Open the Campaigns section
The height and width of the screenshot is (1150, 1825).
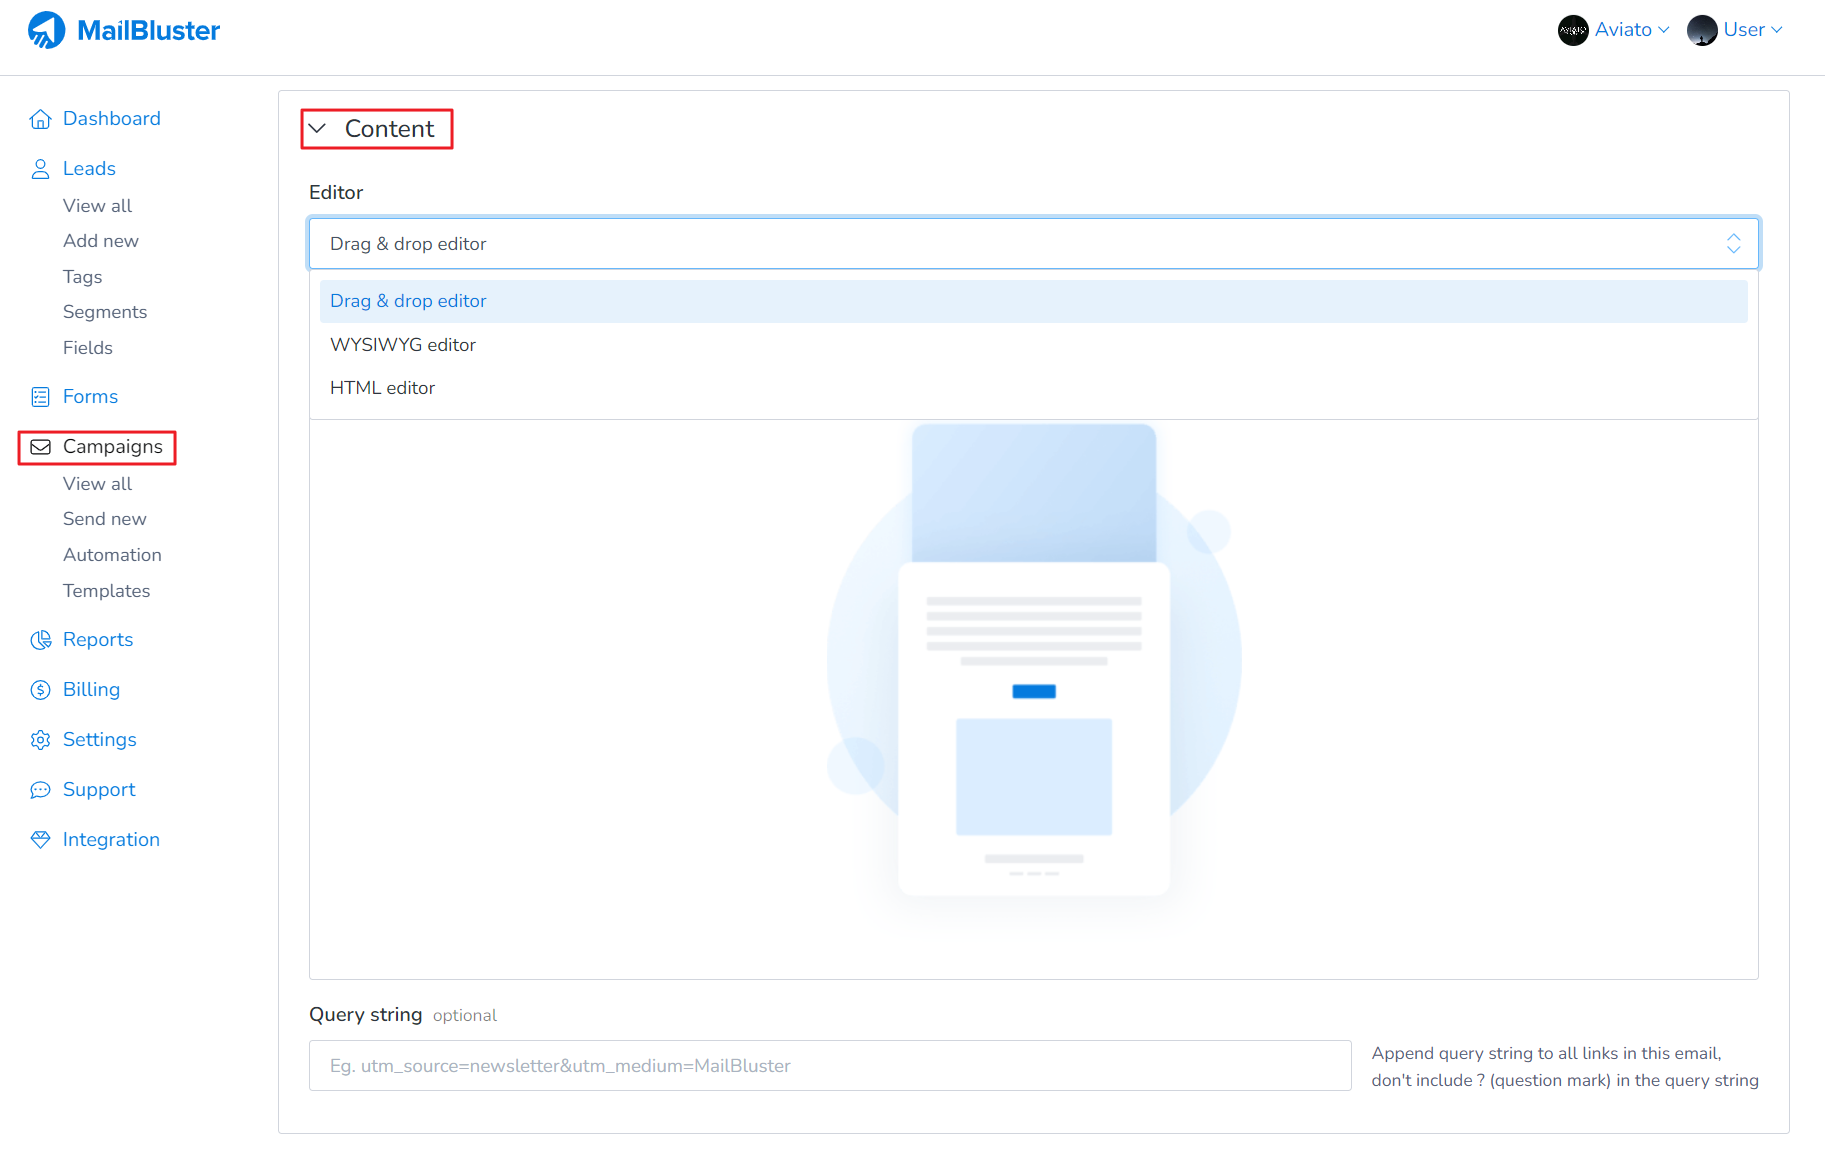(x=112, y=447)
